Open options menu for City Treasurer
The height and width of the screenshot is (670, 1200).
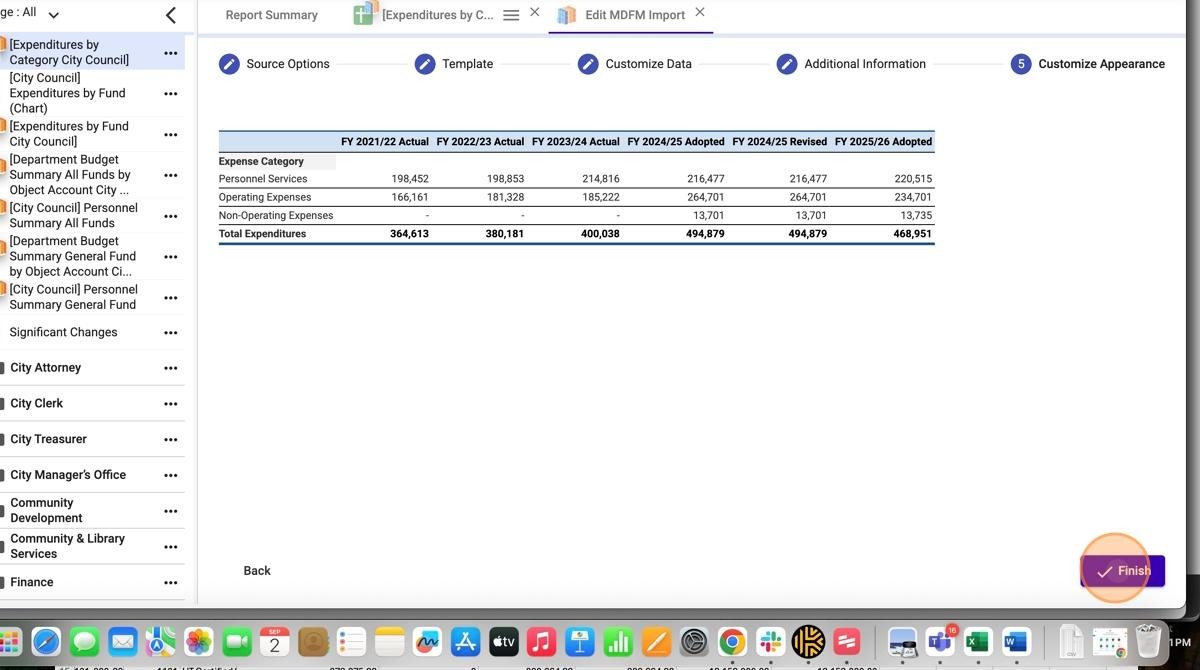click(171, 440)
